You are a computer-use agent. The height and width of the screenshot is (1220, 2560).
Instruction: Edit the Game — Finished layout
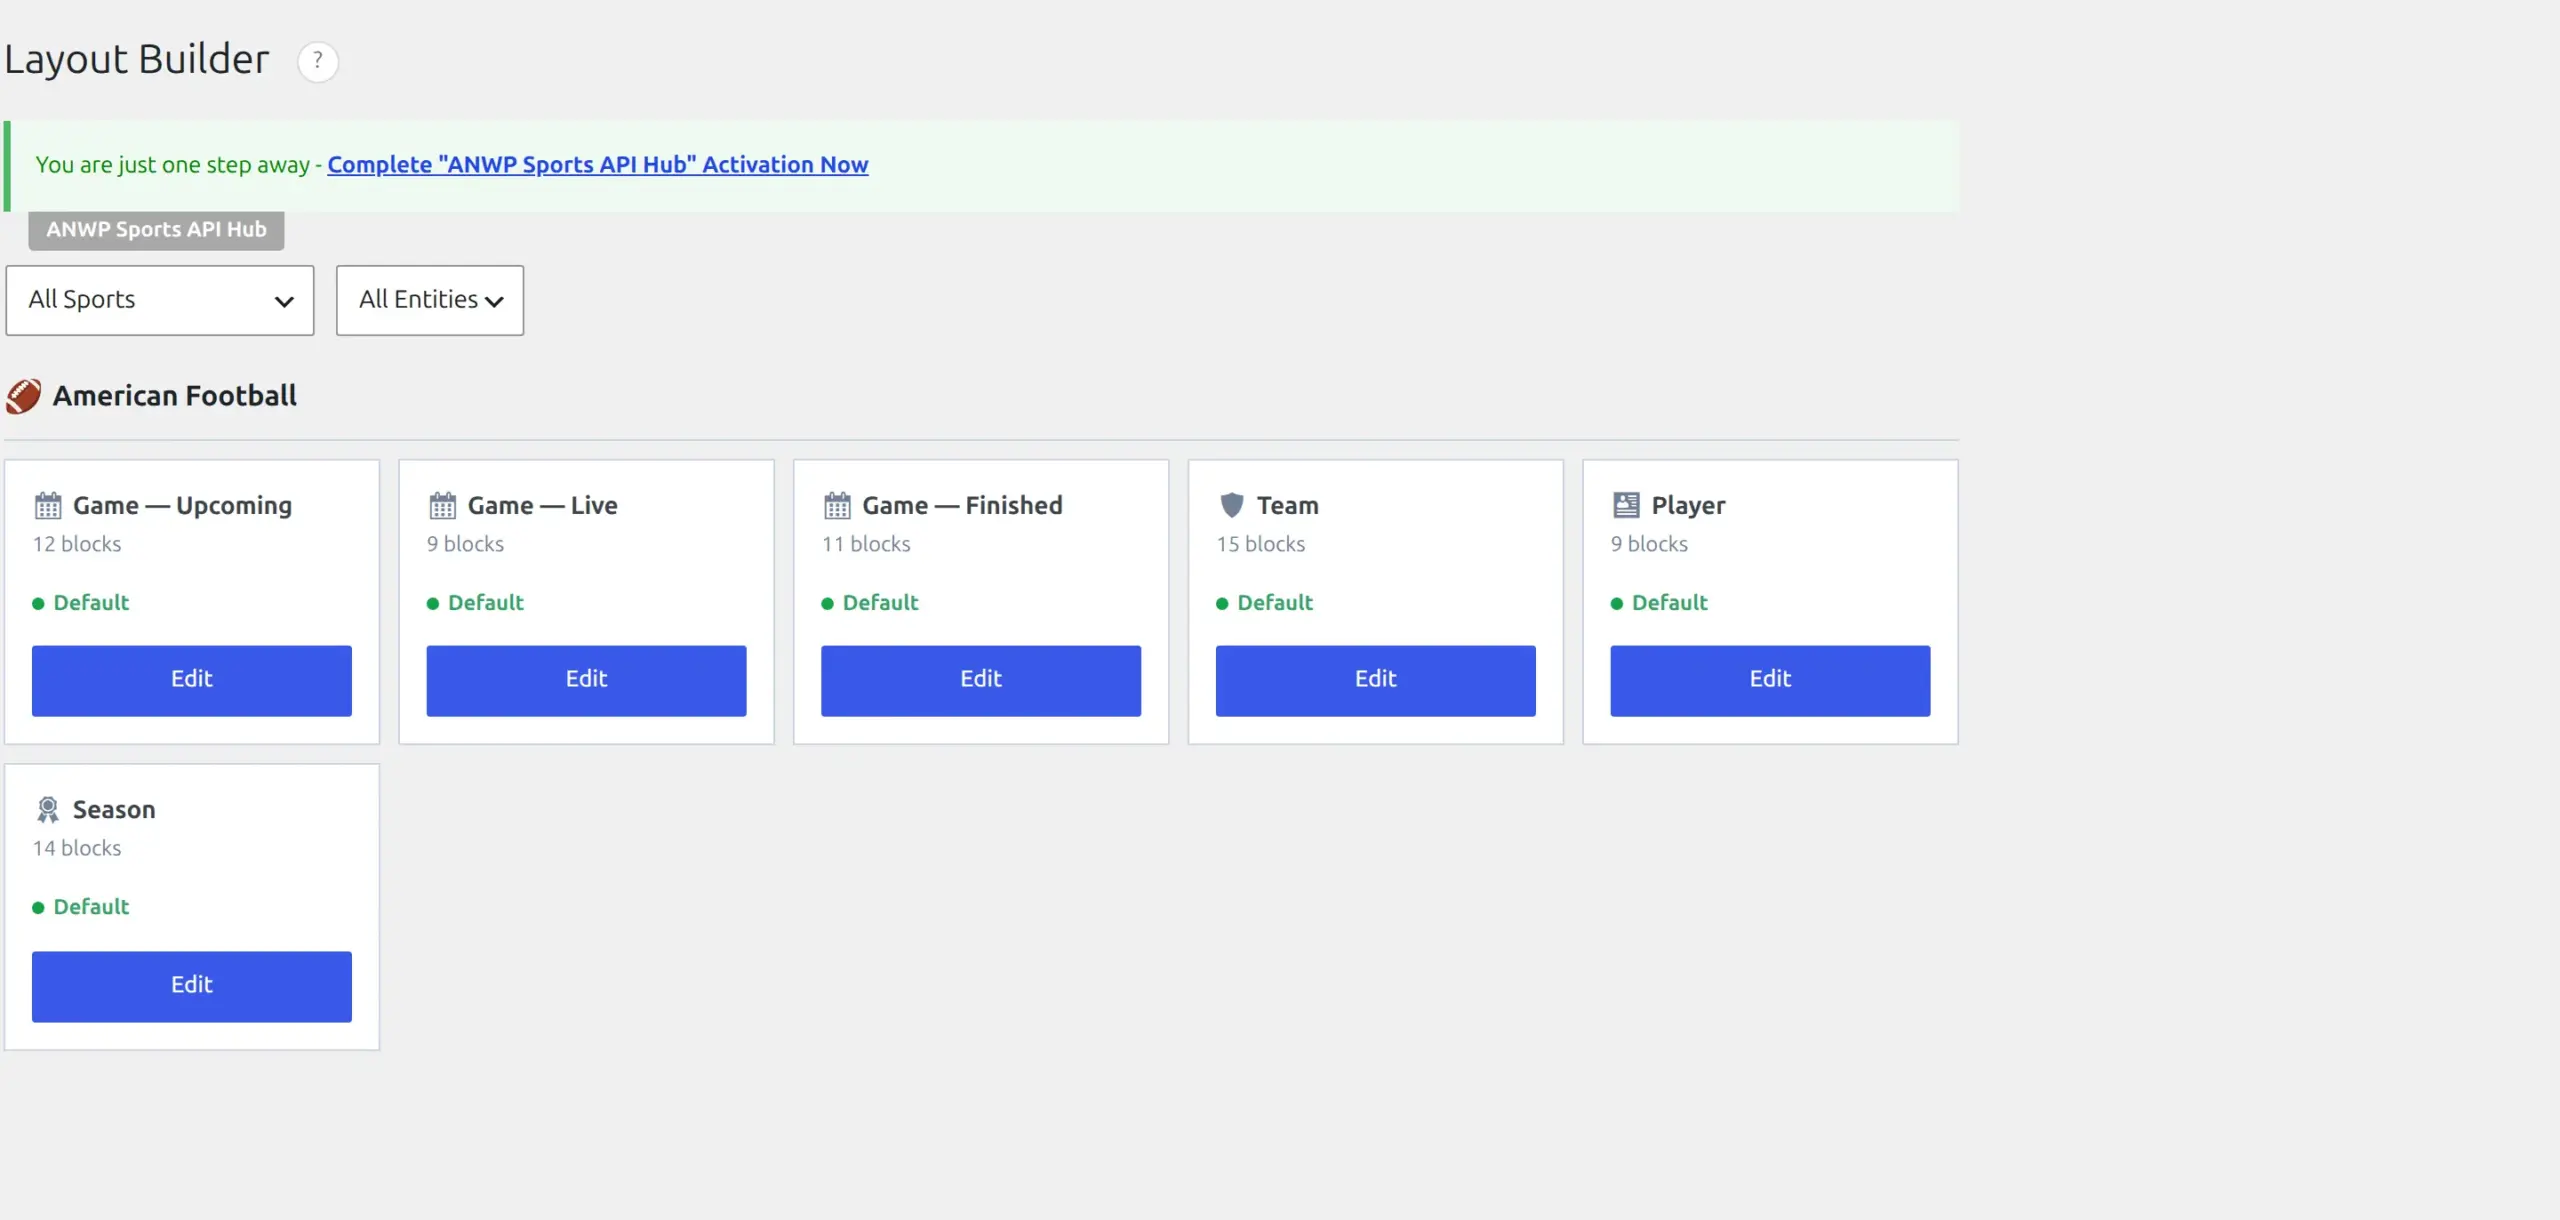tap(981, 680)
